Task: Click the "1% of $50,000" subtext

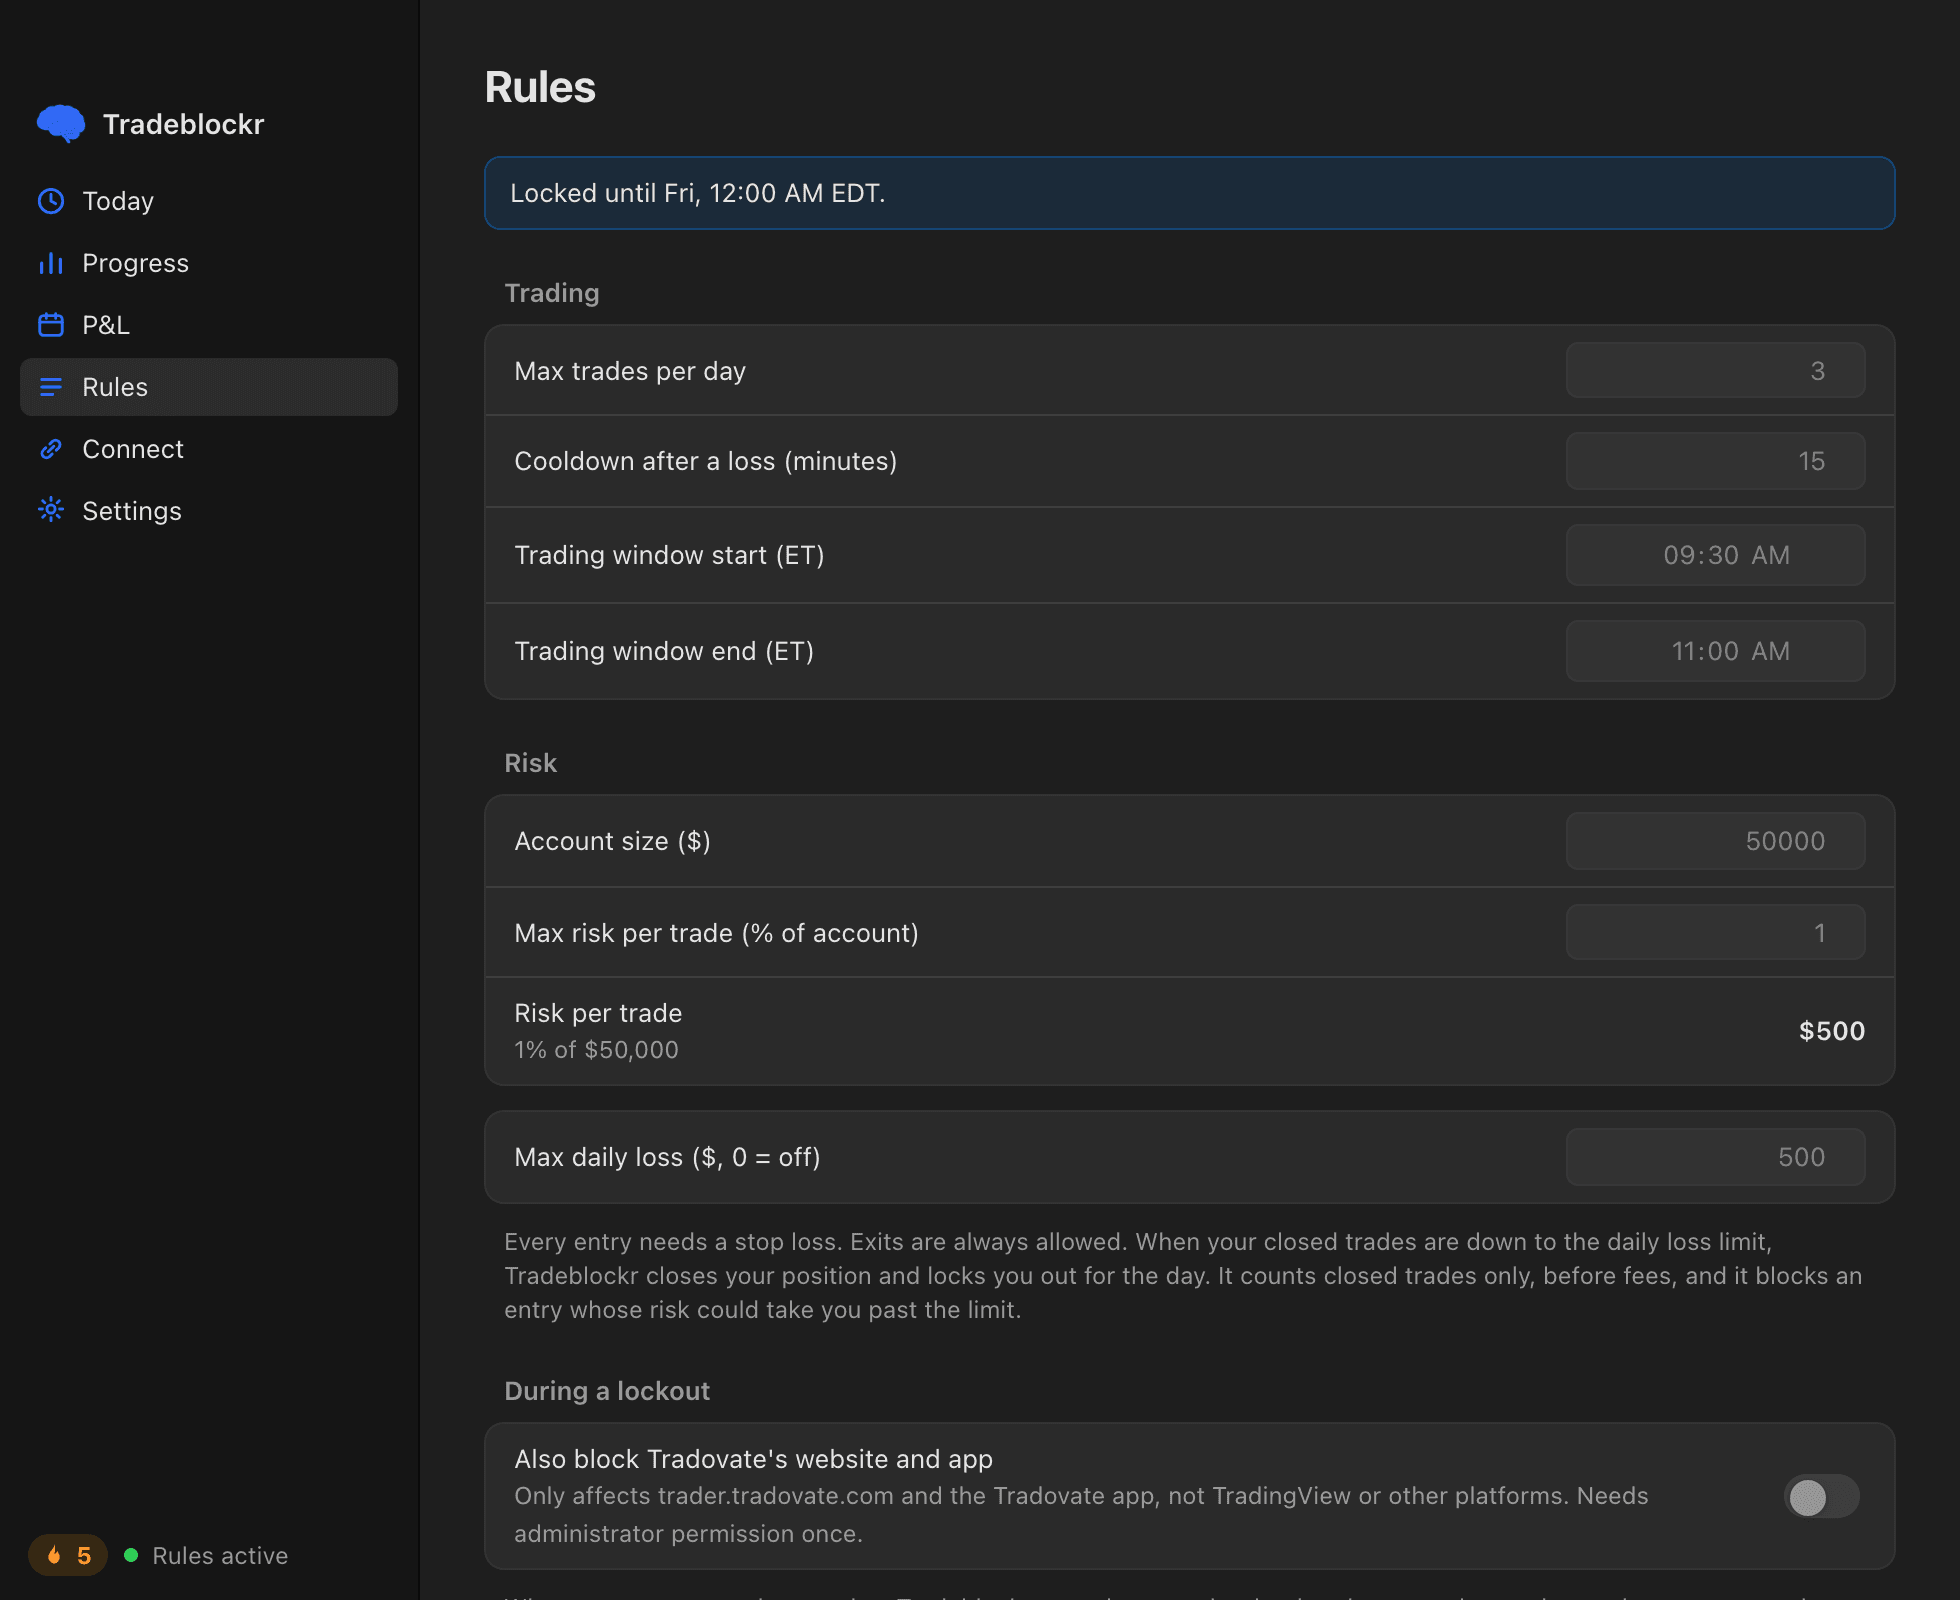Action: click(596, 1050)
